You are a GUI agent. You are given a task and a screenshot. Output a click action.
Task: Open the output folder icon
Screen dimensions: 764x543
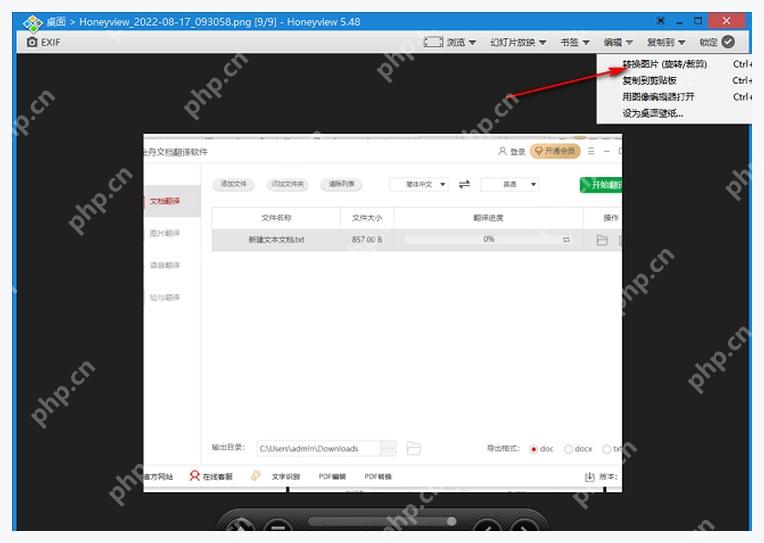(x=413, y=448)
